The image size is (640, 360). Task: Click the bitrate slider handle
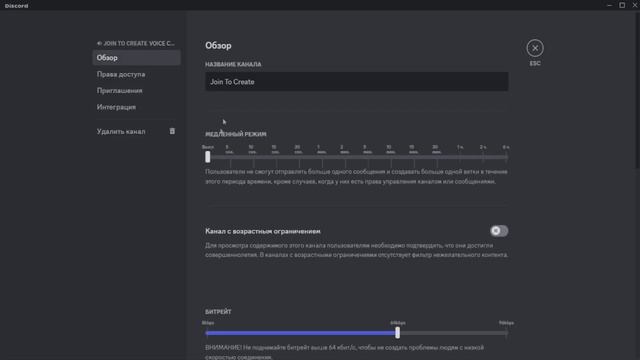tap(398, 333)
